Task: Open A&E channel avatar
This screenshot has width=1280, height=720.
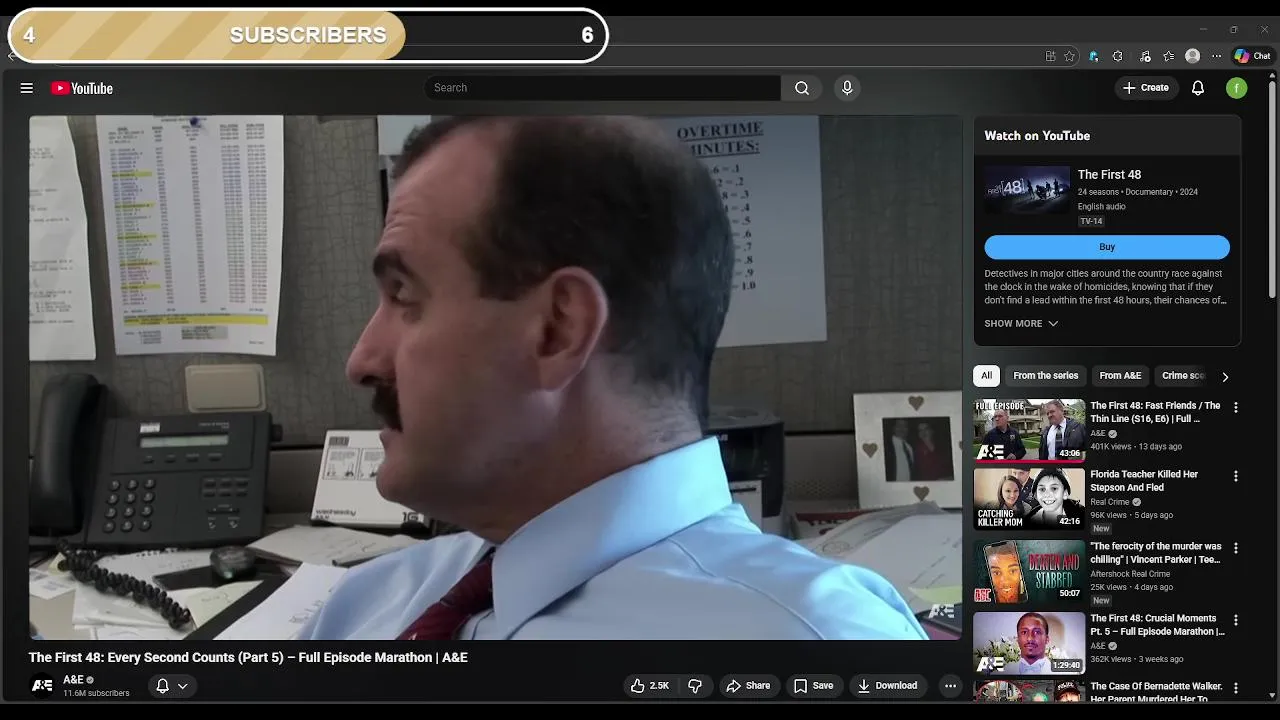Action: [42, 686]
